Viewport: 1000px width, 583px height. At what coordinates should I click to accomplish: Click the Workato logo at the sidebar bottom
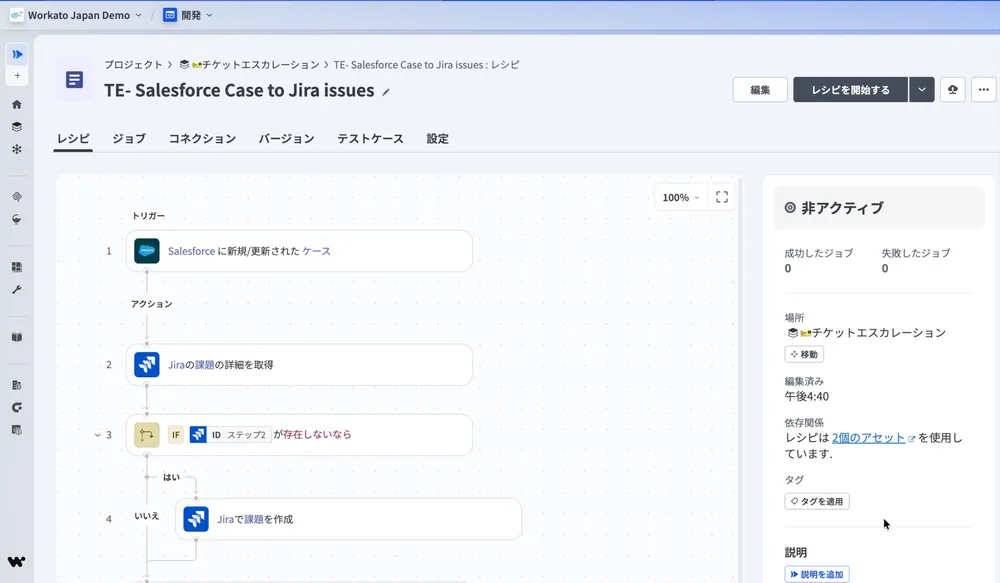click(17, 561)
